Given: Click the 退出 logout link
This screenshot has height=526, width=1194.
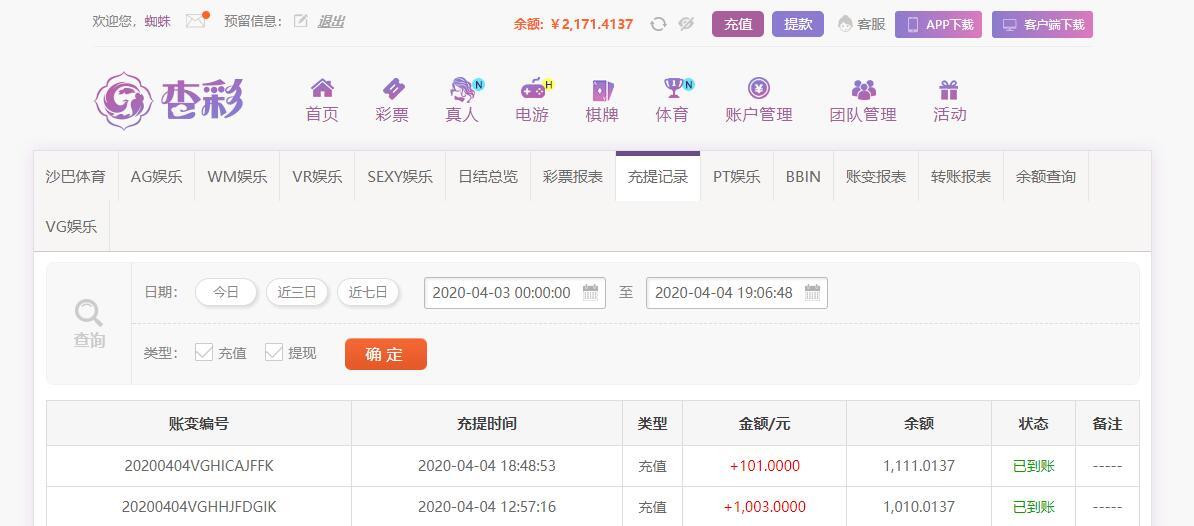Looking at the screenshot, I should 330,21.
